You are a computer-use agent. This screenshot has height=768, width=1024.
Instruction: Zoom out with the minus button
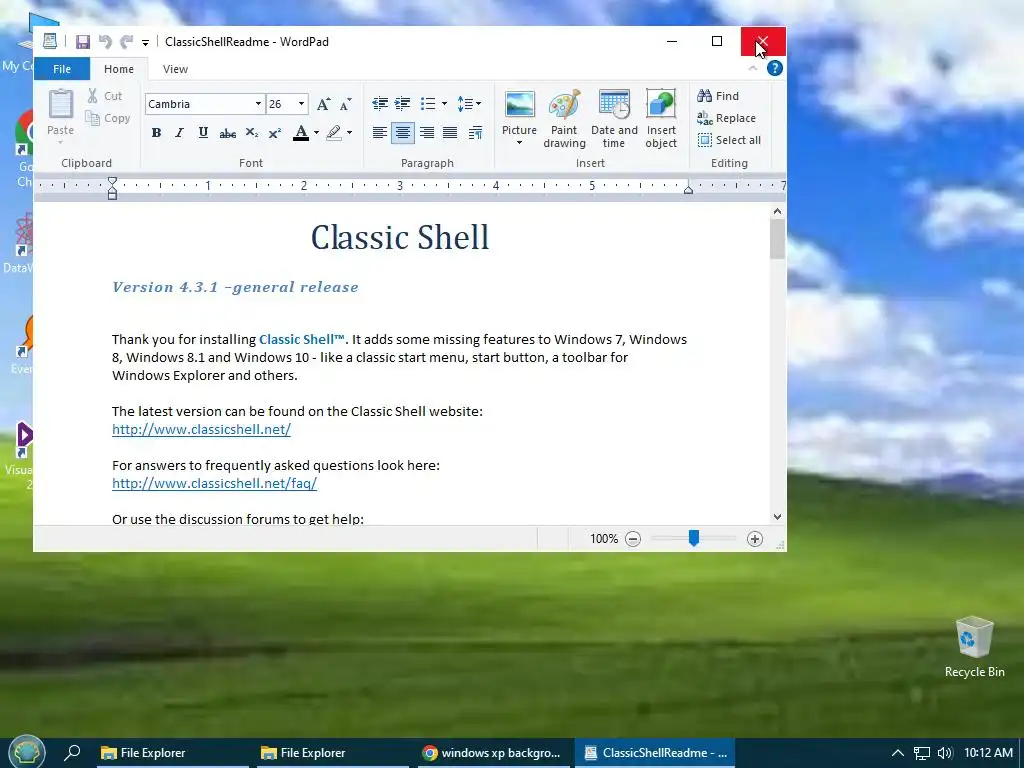[633, 539]
